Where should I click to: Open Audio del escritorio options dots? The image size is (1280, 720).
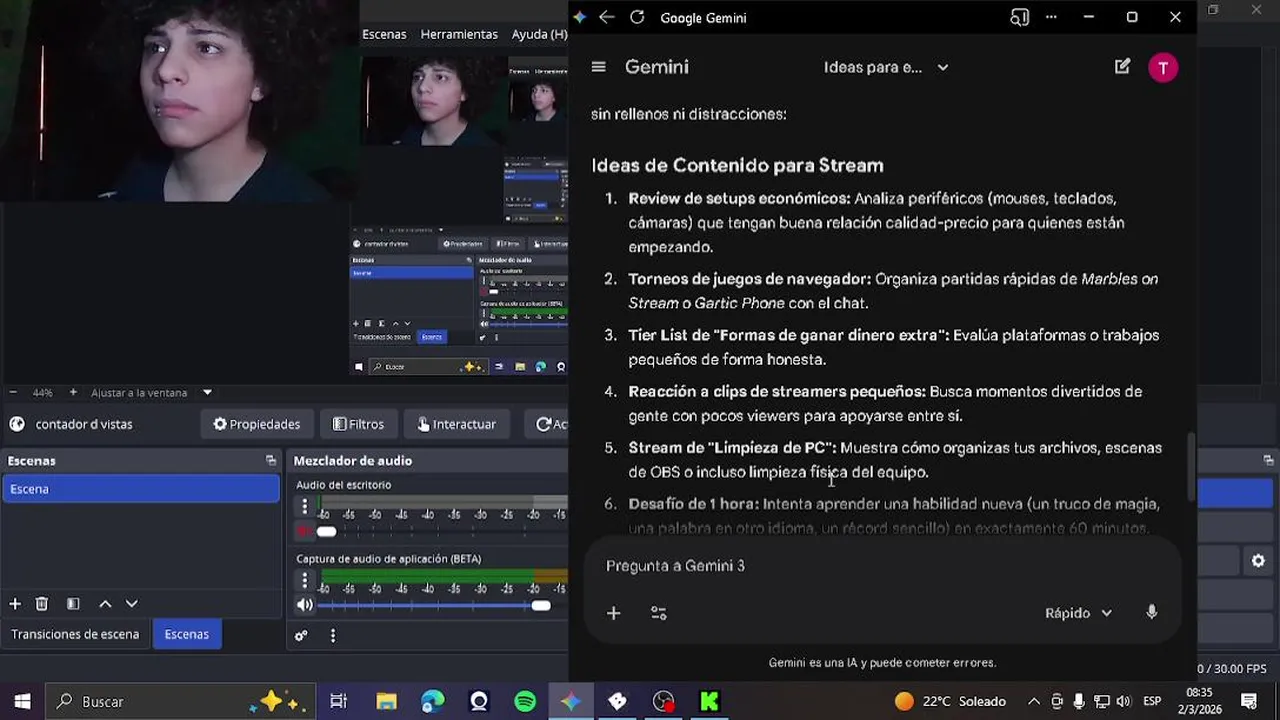[305, 507]
